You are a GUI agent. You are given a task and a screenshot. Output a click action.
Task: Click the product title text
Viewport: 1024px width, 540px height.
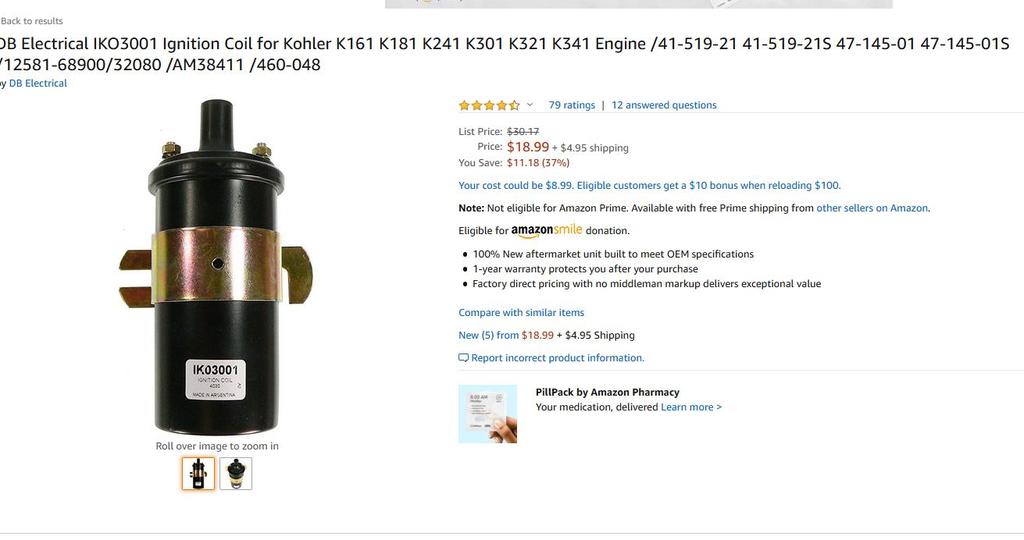click(x=504, y=54)
